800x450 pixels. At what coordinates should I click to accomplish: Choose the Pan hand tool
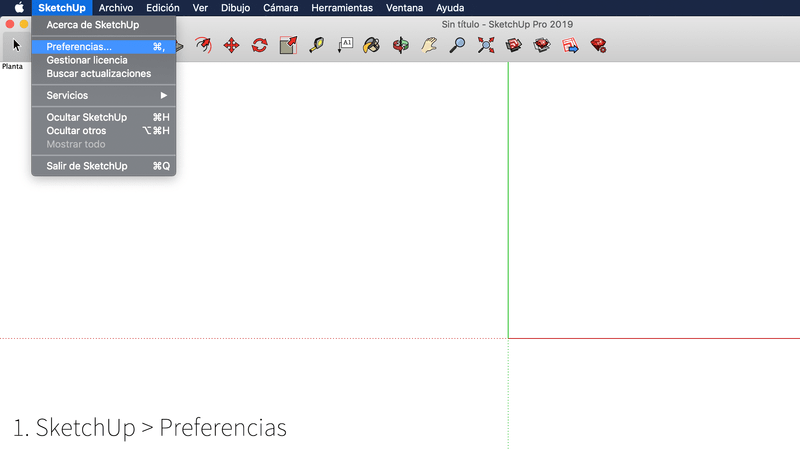tap(429, 45)
